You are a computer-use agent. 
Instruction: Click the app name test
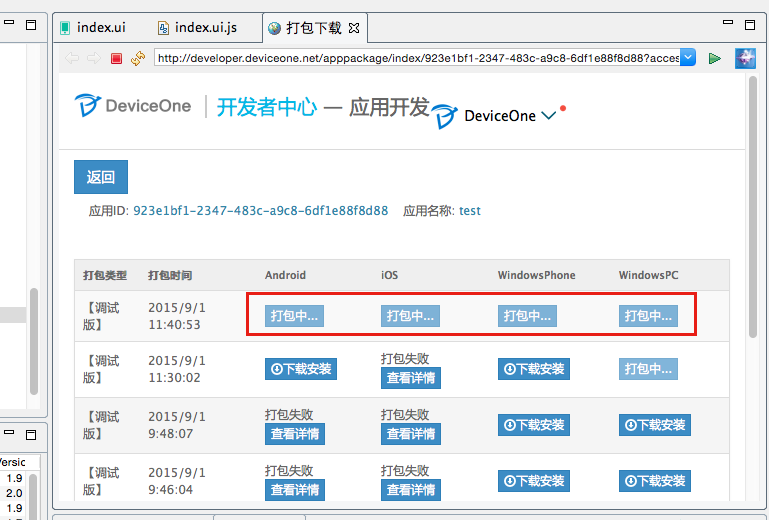(x=470, y=211)
